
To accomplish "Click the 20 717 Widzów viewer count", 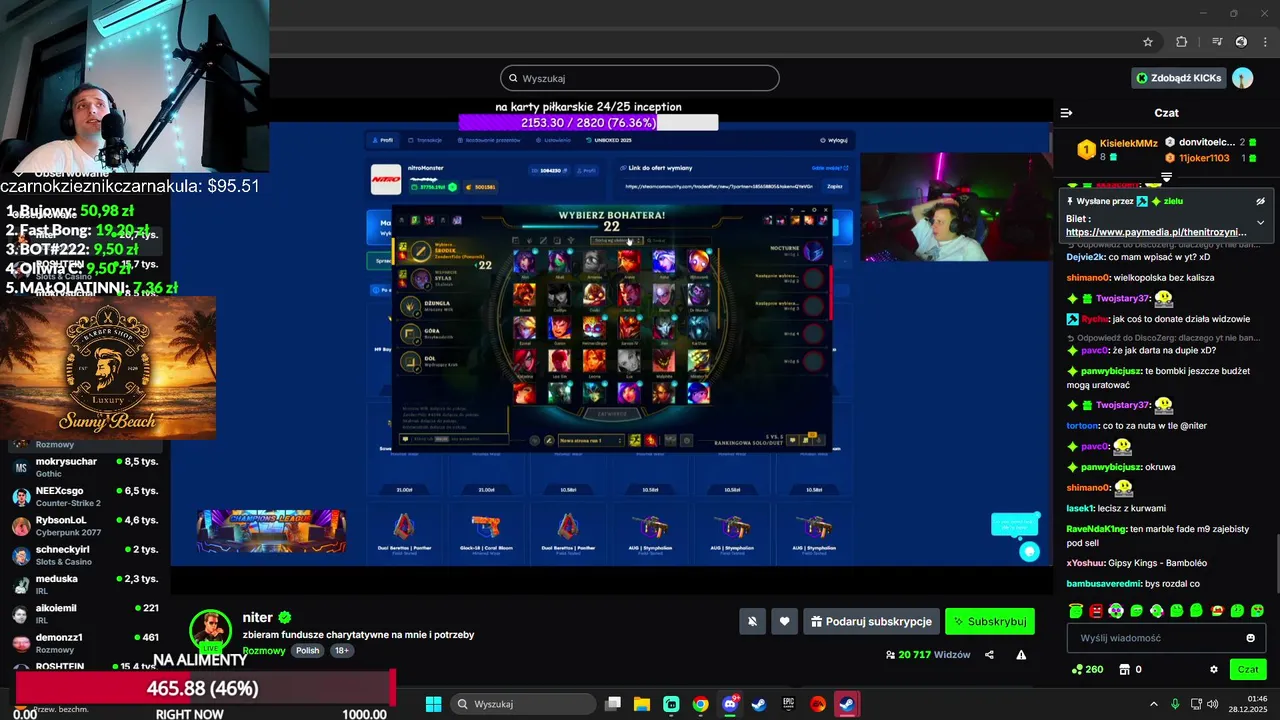I will point(927,655).
